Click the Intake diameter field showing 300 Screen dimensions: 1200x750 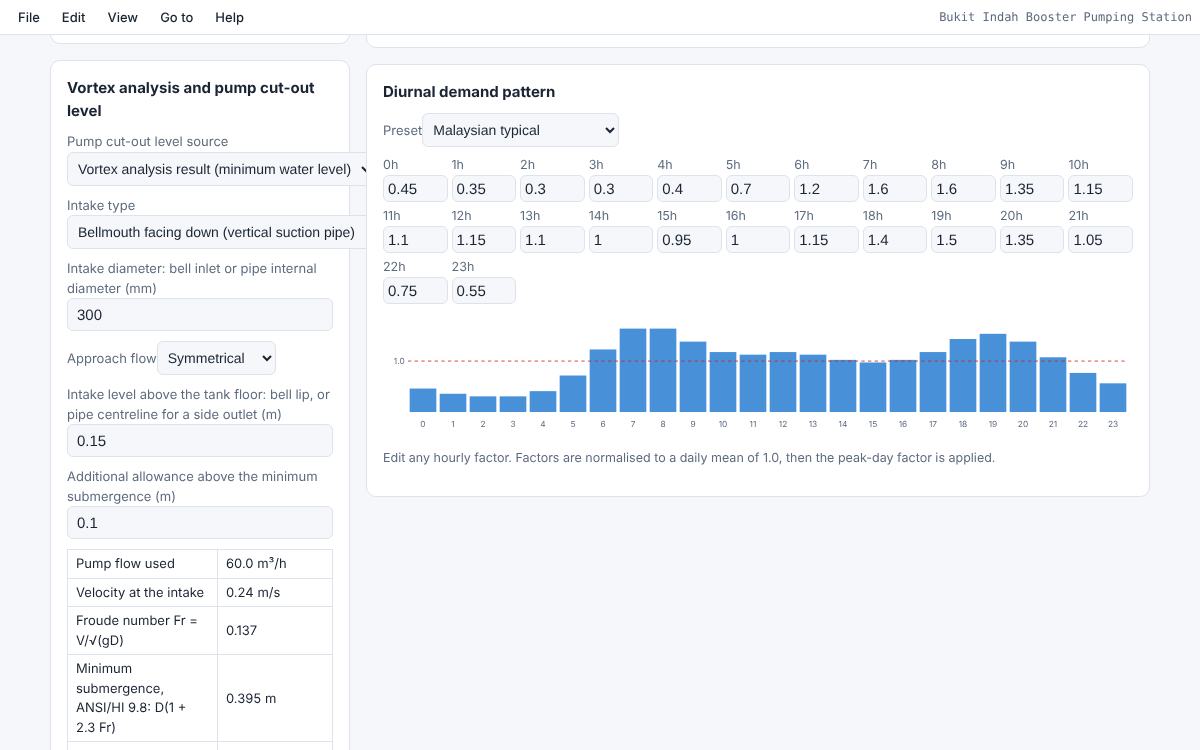(x=200, y=314)
